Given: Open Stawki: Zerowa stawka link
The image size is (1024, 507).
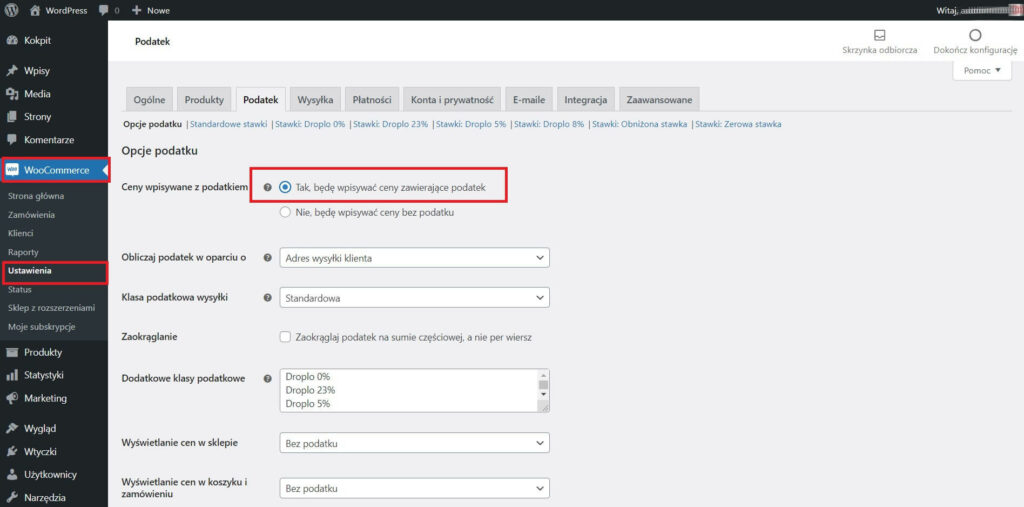Looking at the screenshot, I should (x=738, y=124).
